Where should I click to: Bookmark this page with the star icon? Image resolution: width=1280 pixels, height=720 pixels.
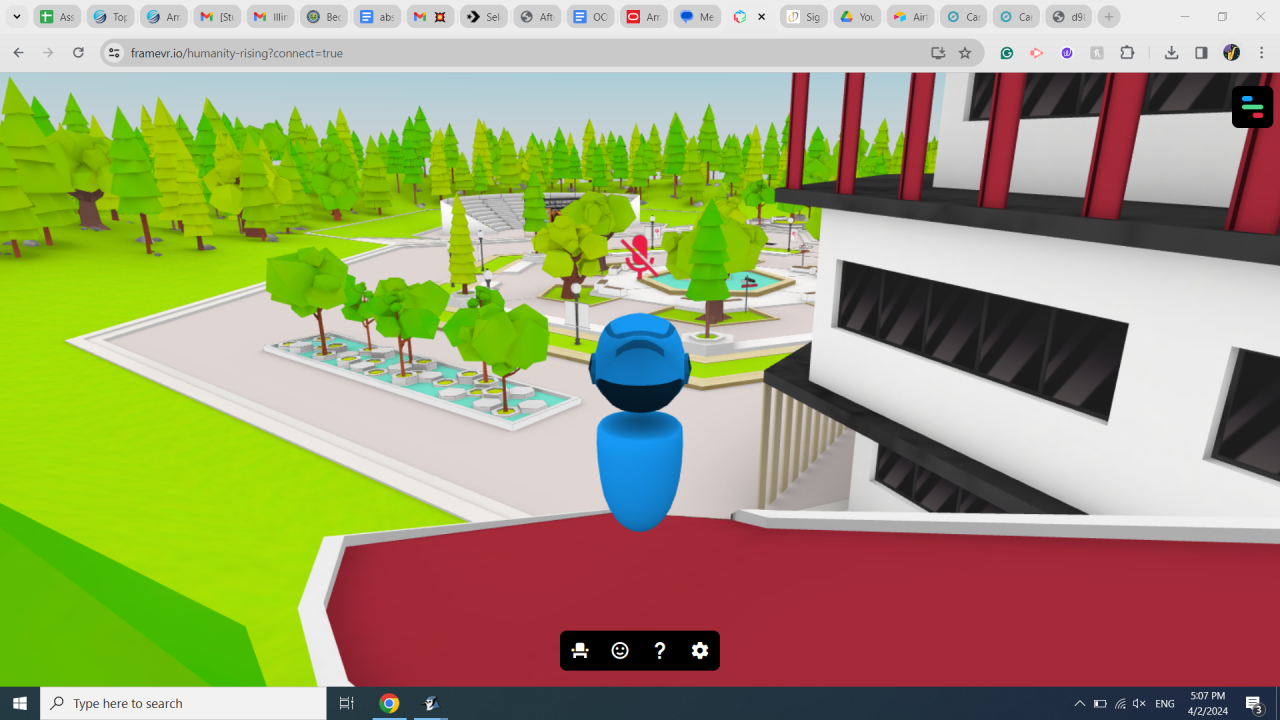pos(965,53)
